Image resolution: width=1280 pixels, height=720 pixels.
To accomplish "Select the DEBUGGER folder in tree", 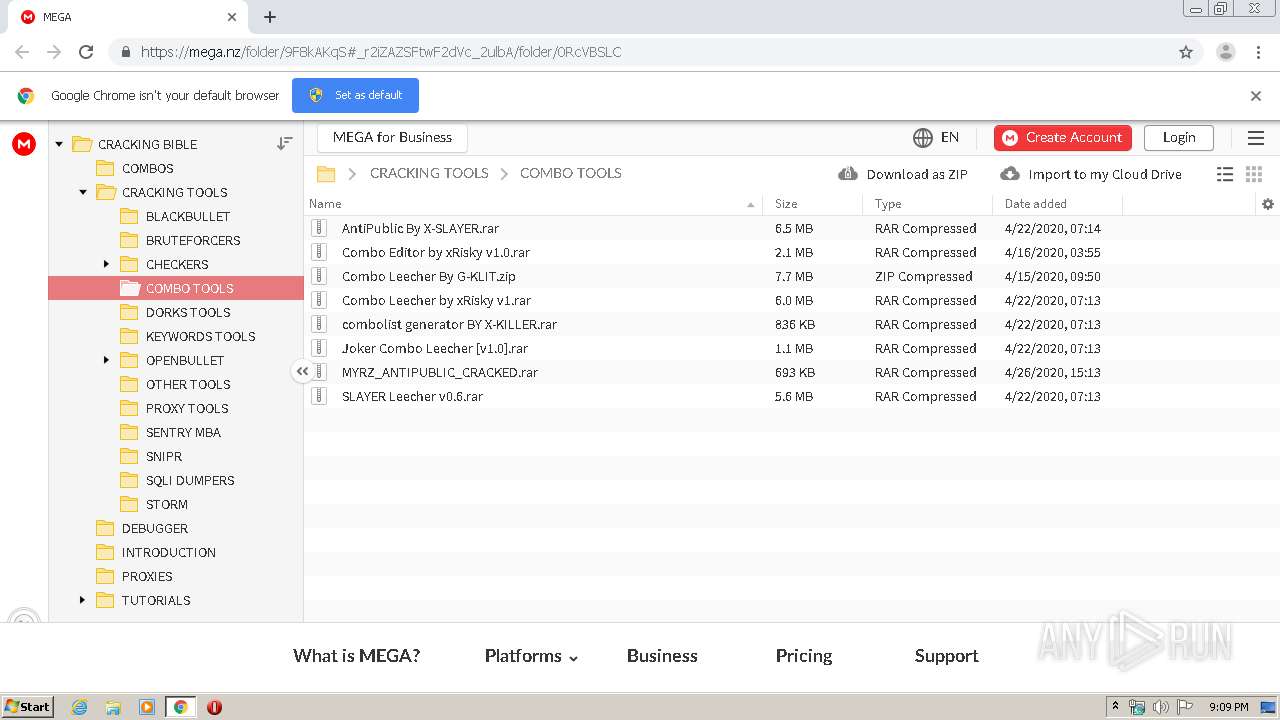I will pos(155,528).
